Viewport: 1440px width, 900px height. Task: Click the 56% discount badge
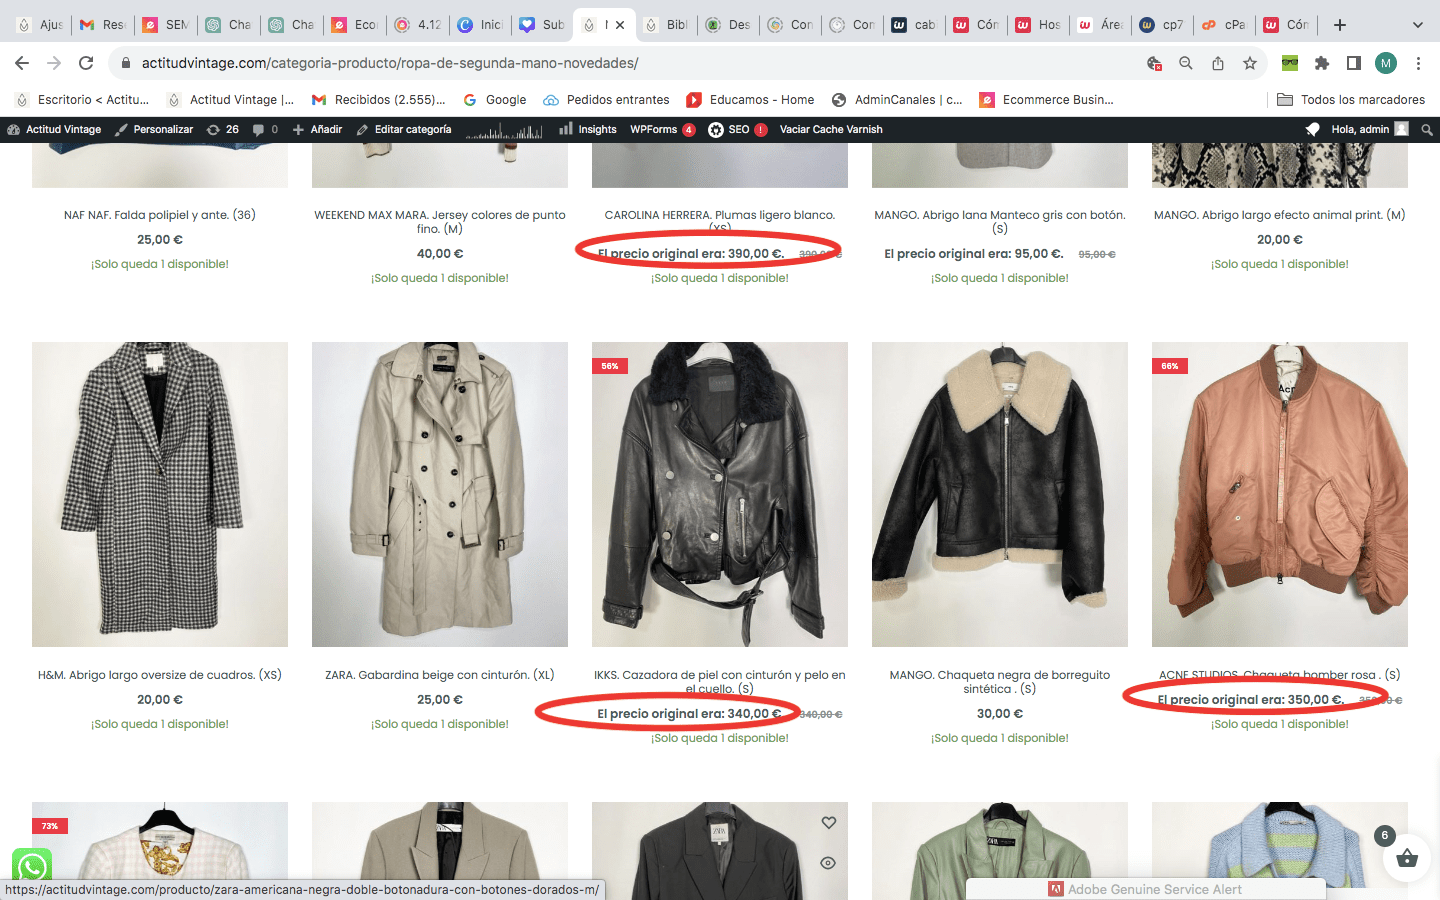pyautogui.click(x=610, y=366)
